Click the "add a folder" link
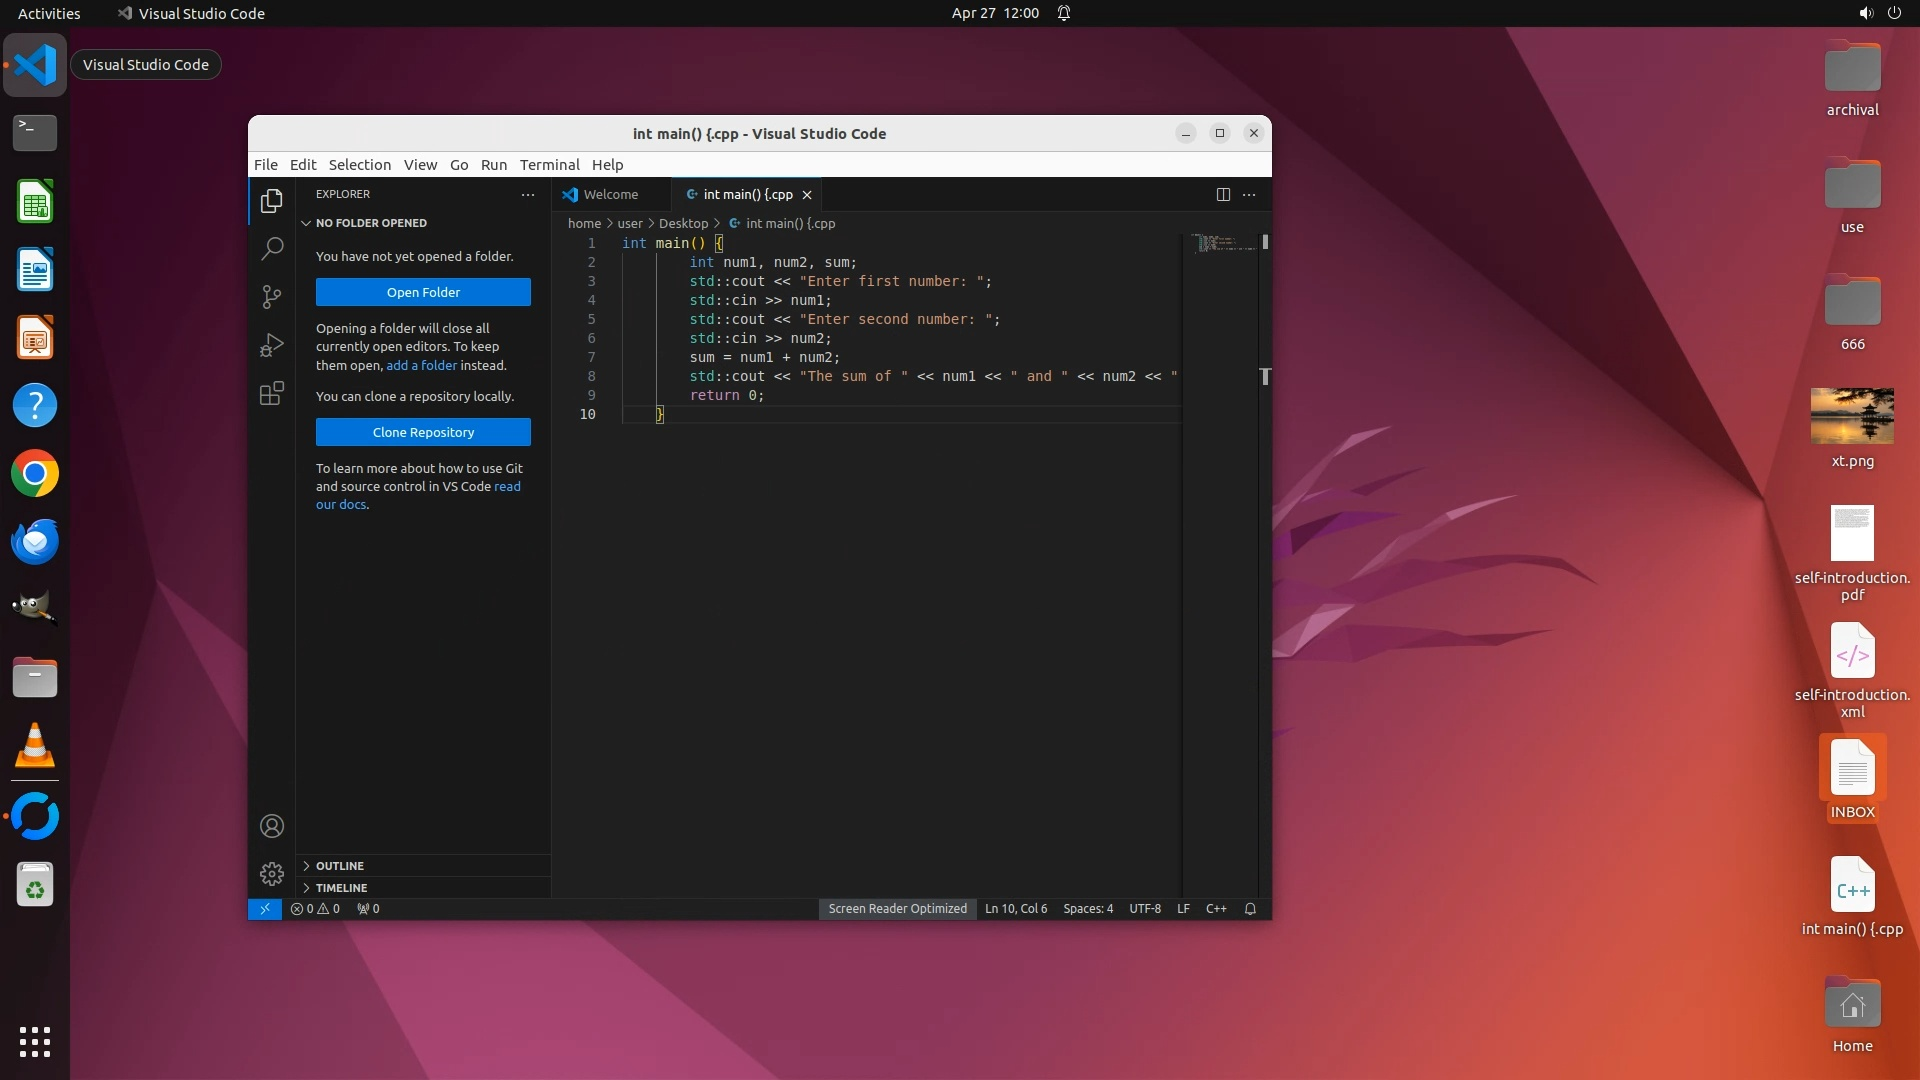 coord(421,366)
